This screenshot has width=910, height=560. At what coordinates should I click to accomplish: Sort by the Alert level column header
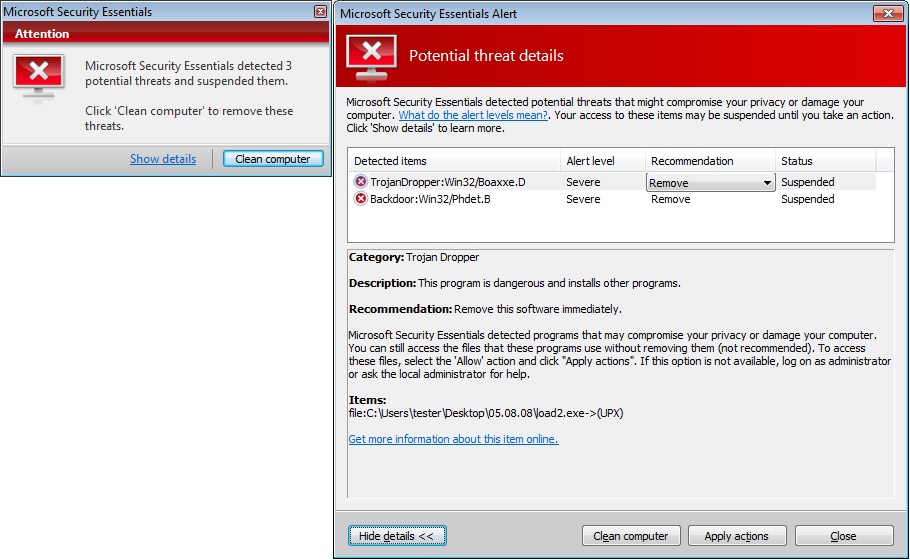602,161
